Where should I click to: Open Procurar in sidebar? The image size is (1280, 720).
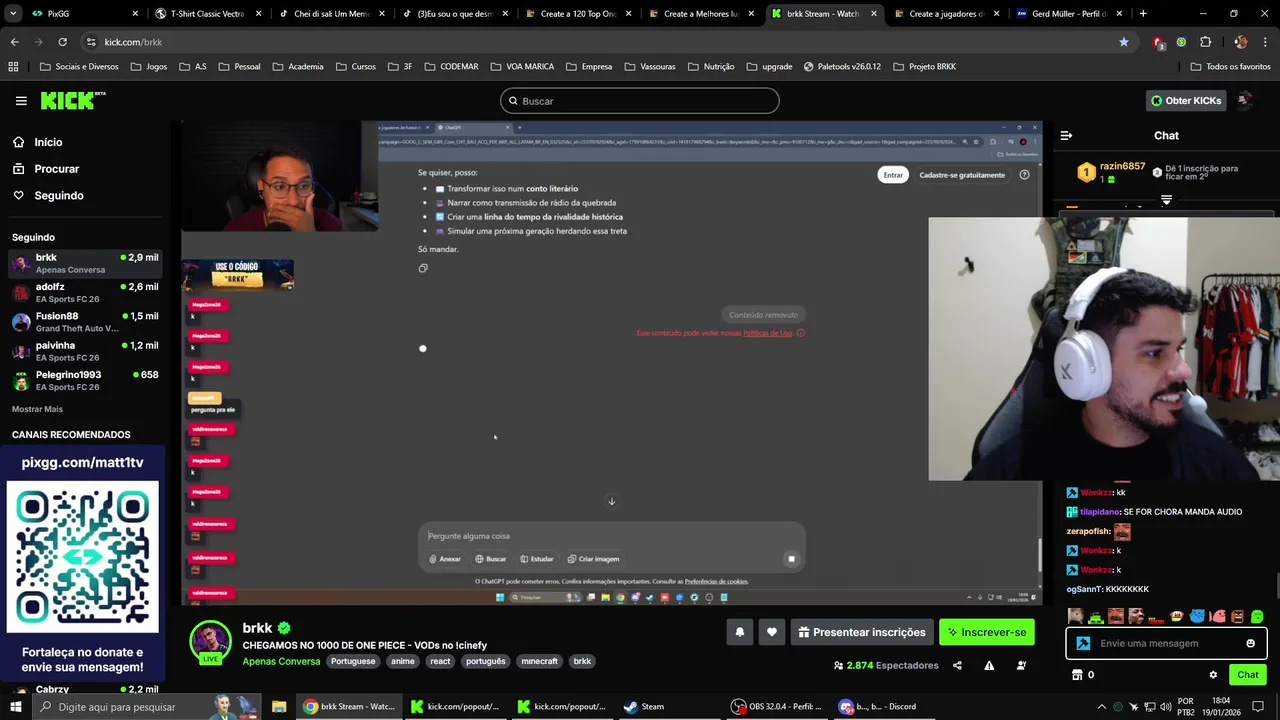tap(56, 169)
